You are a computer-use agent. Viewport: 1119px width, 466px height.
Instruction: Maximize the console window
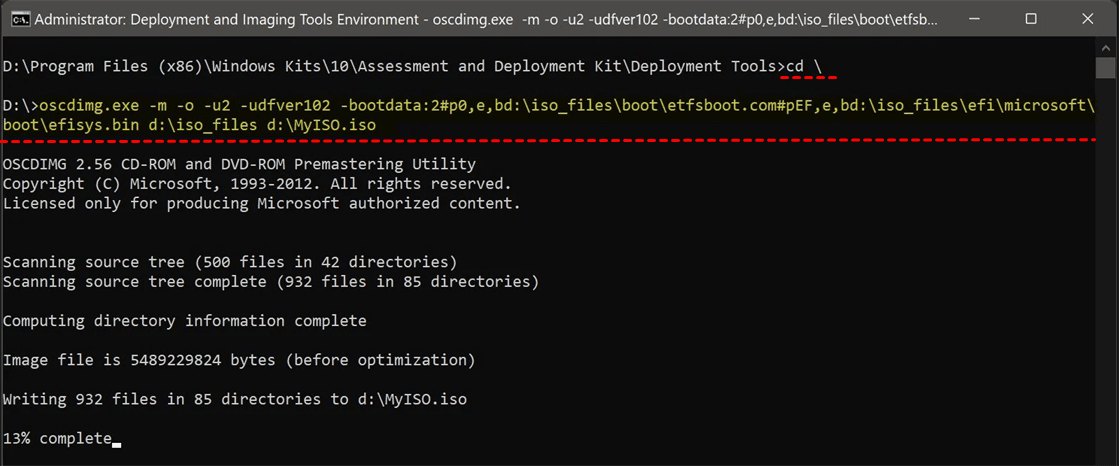coord(1031,19)
